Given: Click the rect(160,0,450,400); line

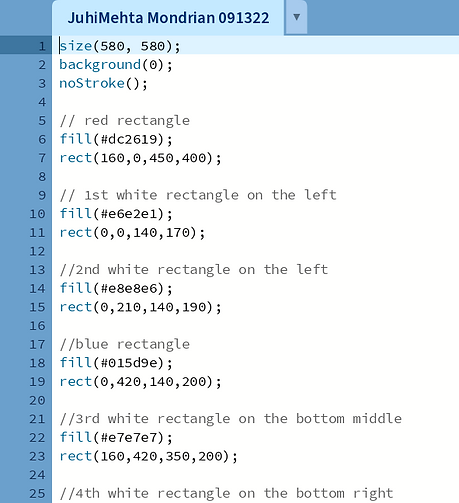Looking at the screenshot, I should click(x=140, y=158).
